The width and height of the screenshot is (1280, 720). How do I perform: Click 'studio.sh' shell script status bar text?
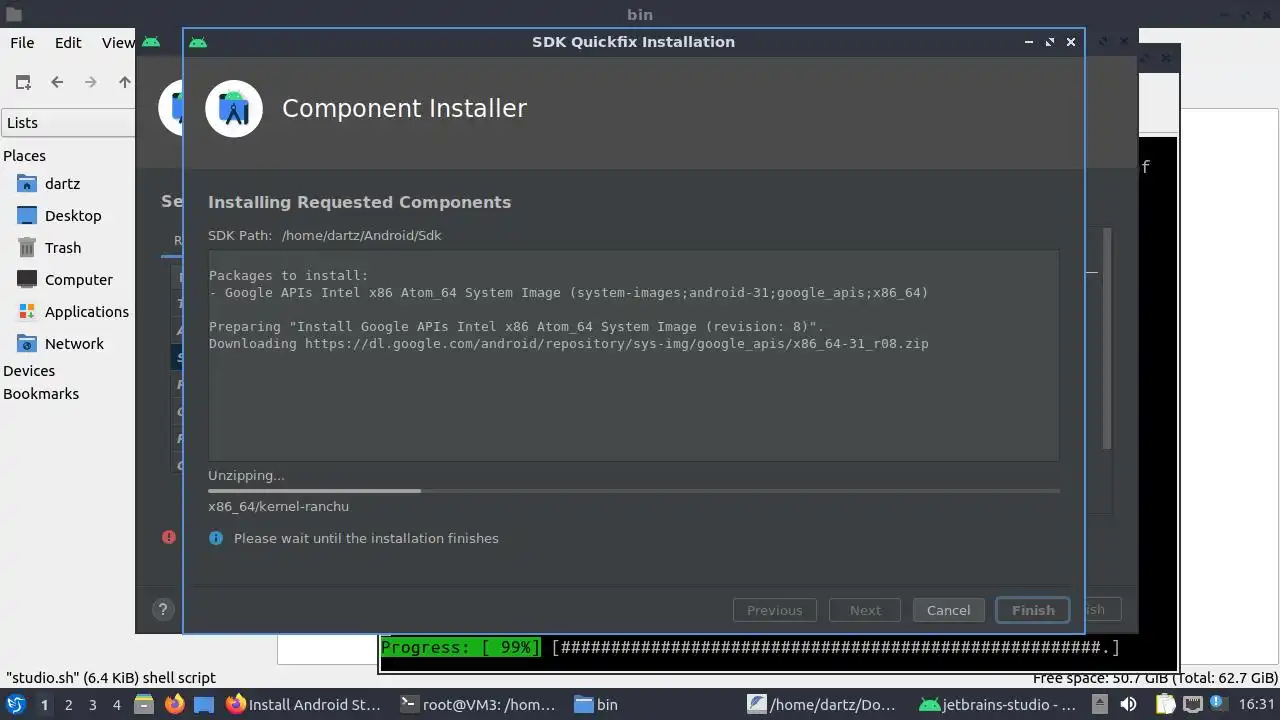pyautogui.click(x=110, y=677)
